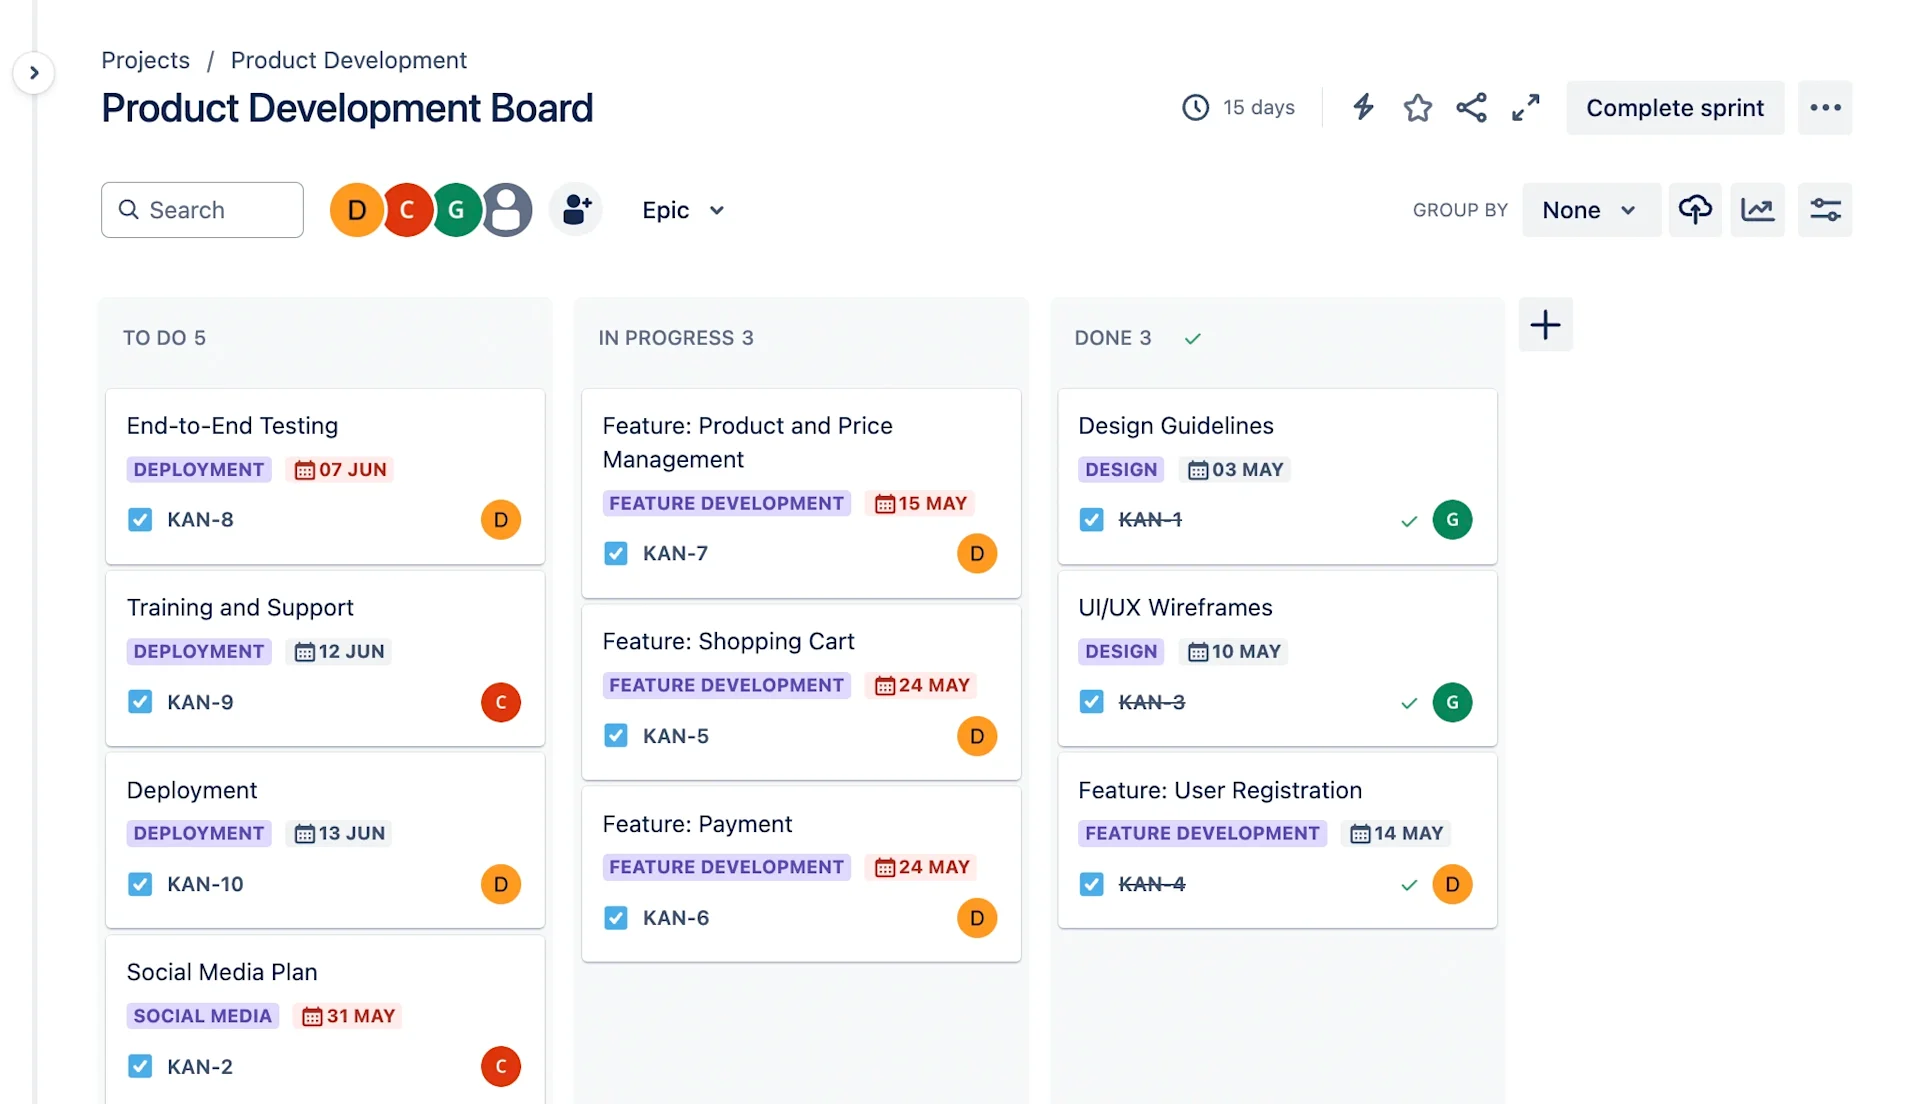Screen dimensions: 1920x1104
Task: Star this board as a favorite
Action: coord(1417,107)
